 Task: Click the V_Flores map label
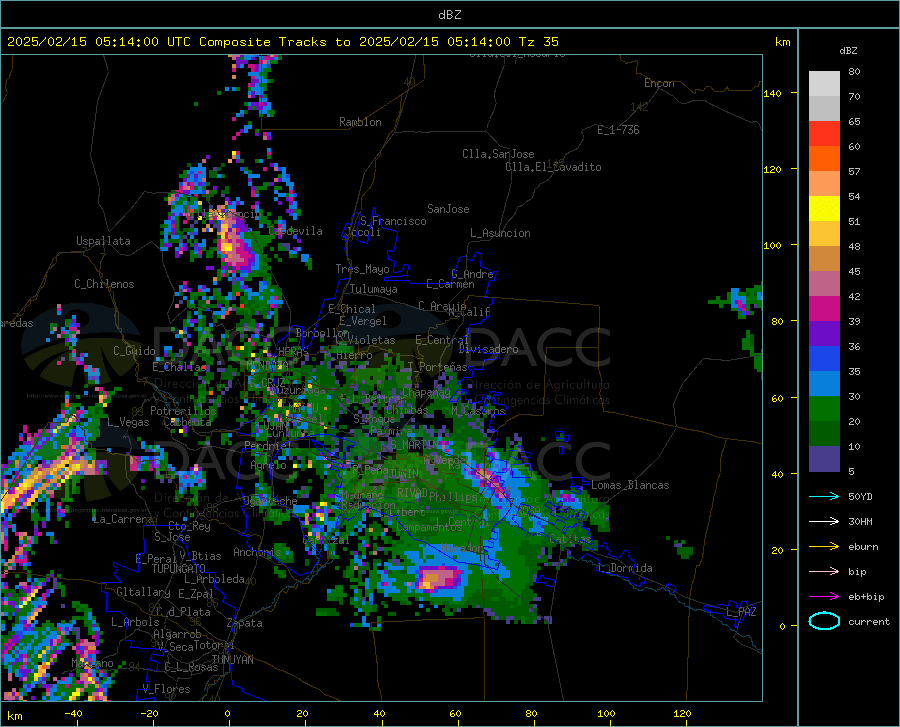[166, 689]
